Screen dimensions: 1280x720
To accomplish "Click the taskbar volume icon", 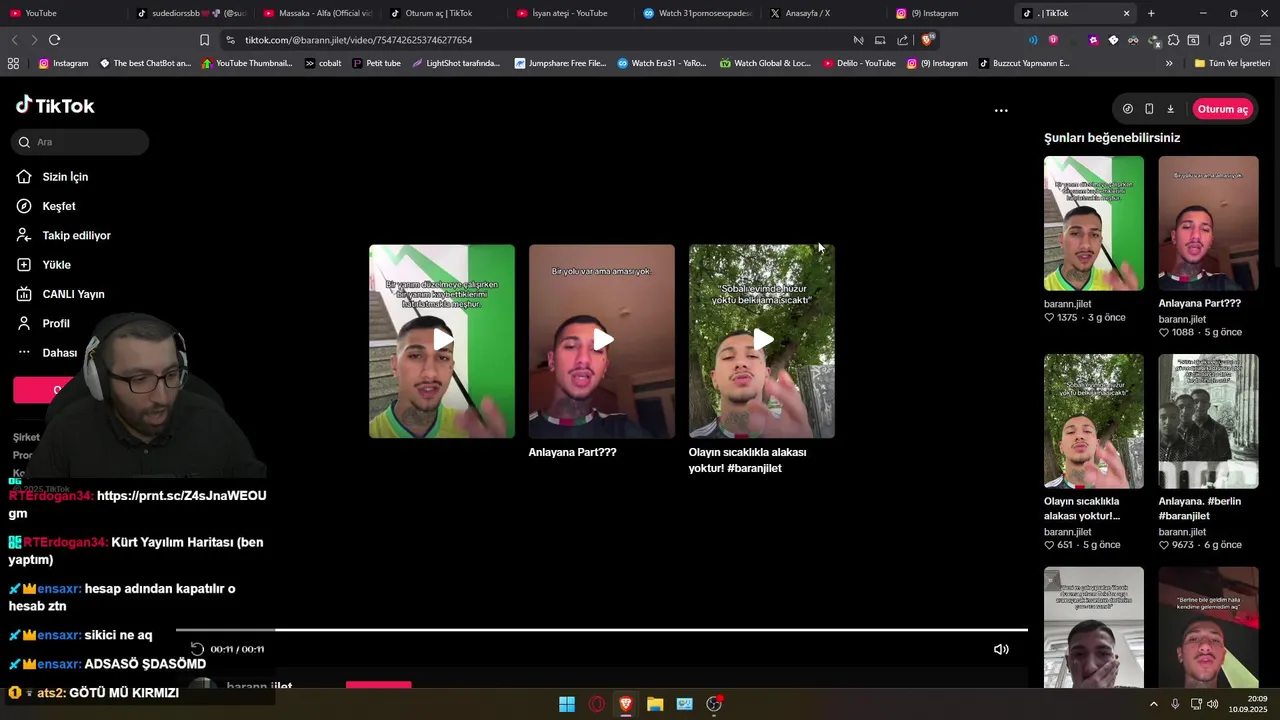I will [1213, 704].
